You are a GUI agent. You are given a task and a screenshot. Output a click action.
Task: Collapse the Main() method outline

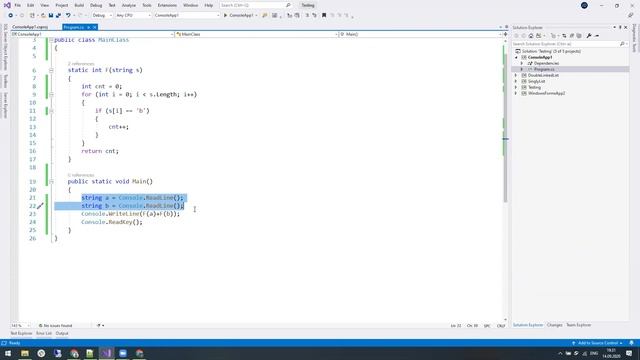(51, 182)
